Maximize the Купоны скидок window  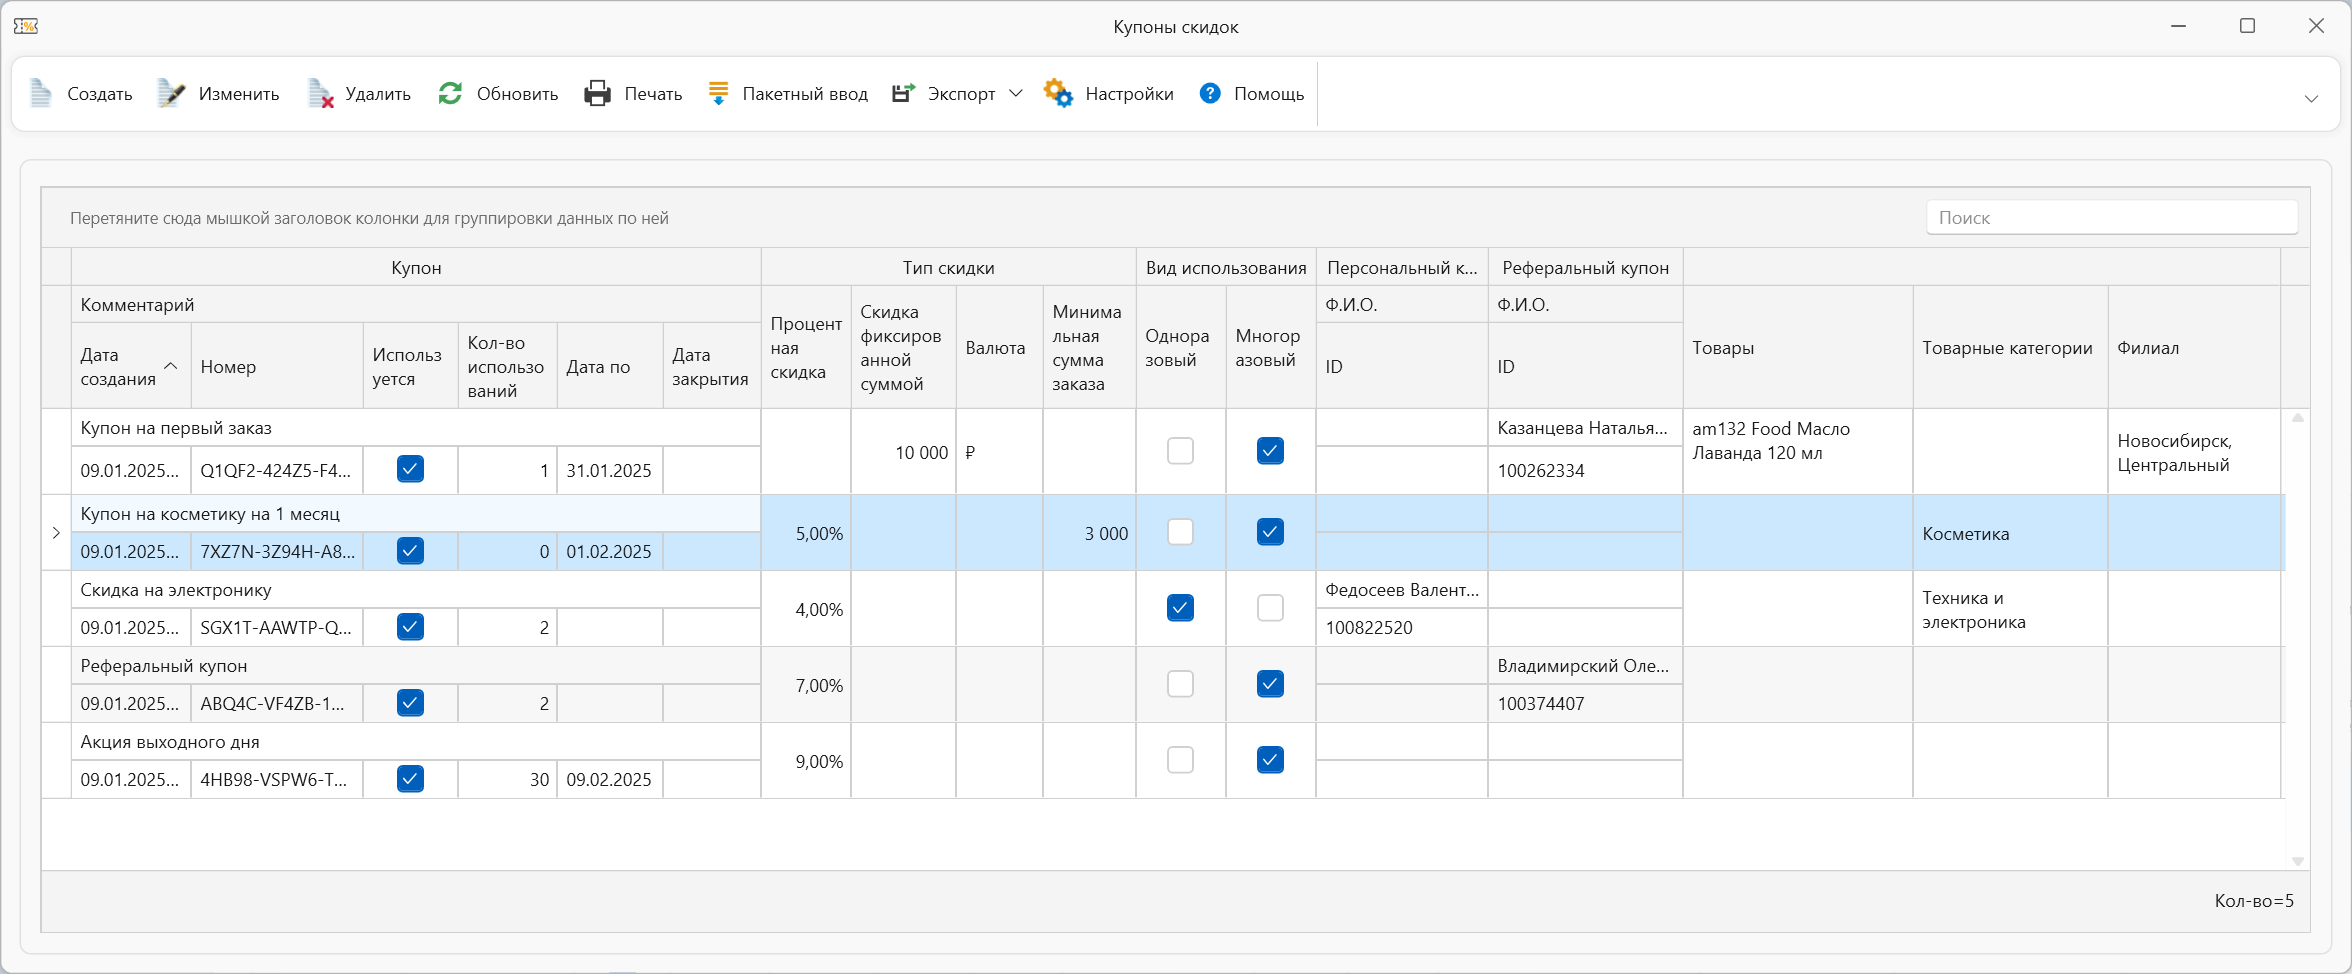[x=2247, y=26]
